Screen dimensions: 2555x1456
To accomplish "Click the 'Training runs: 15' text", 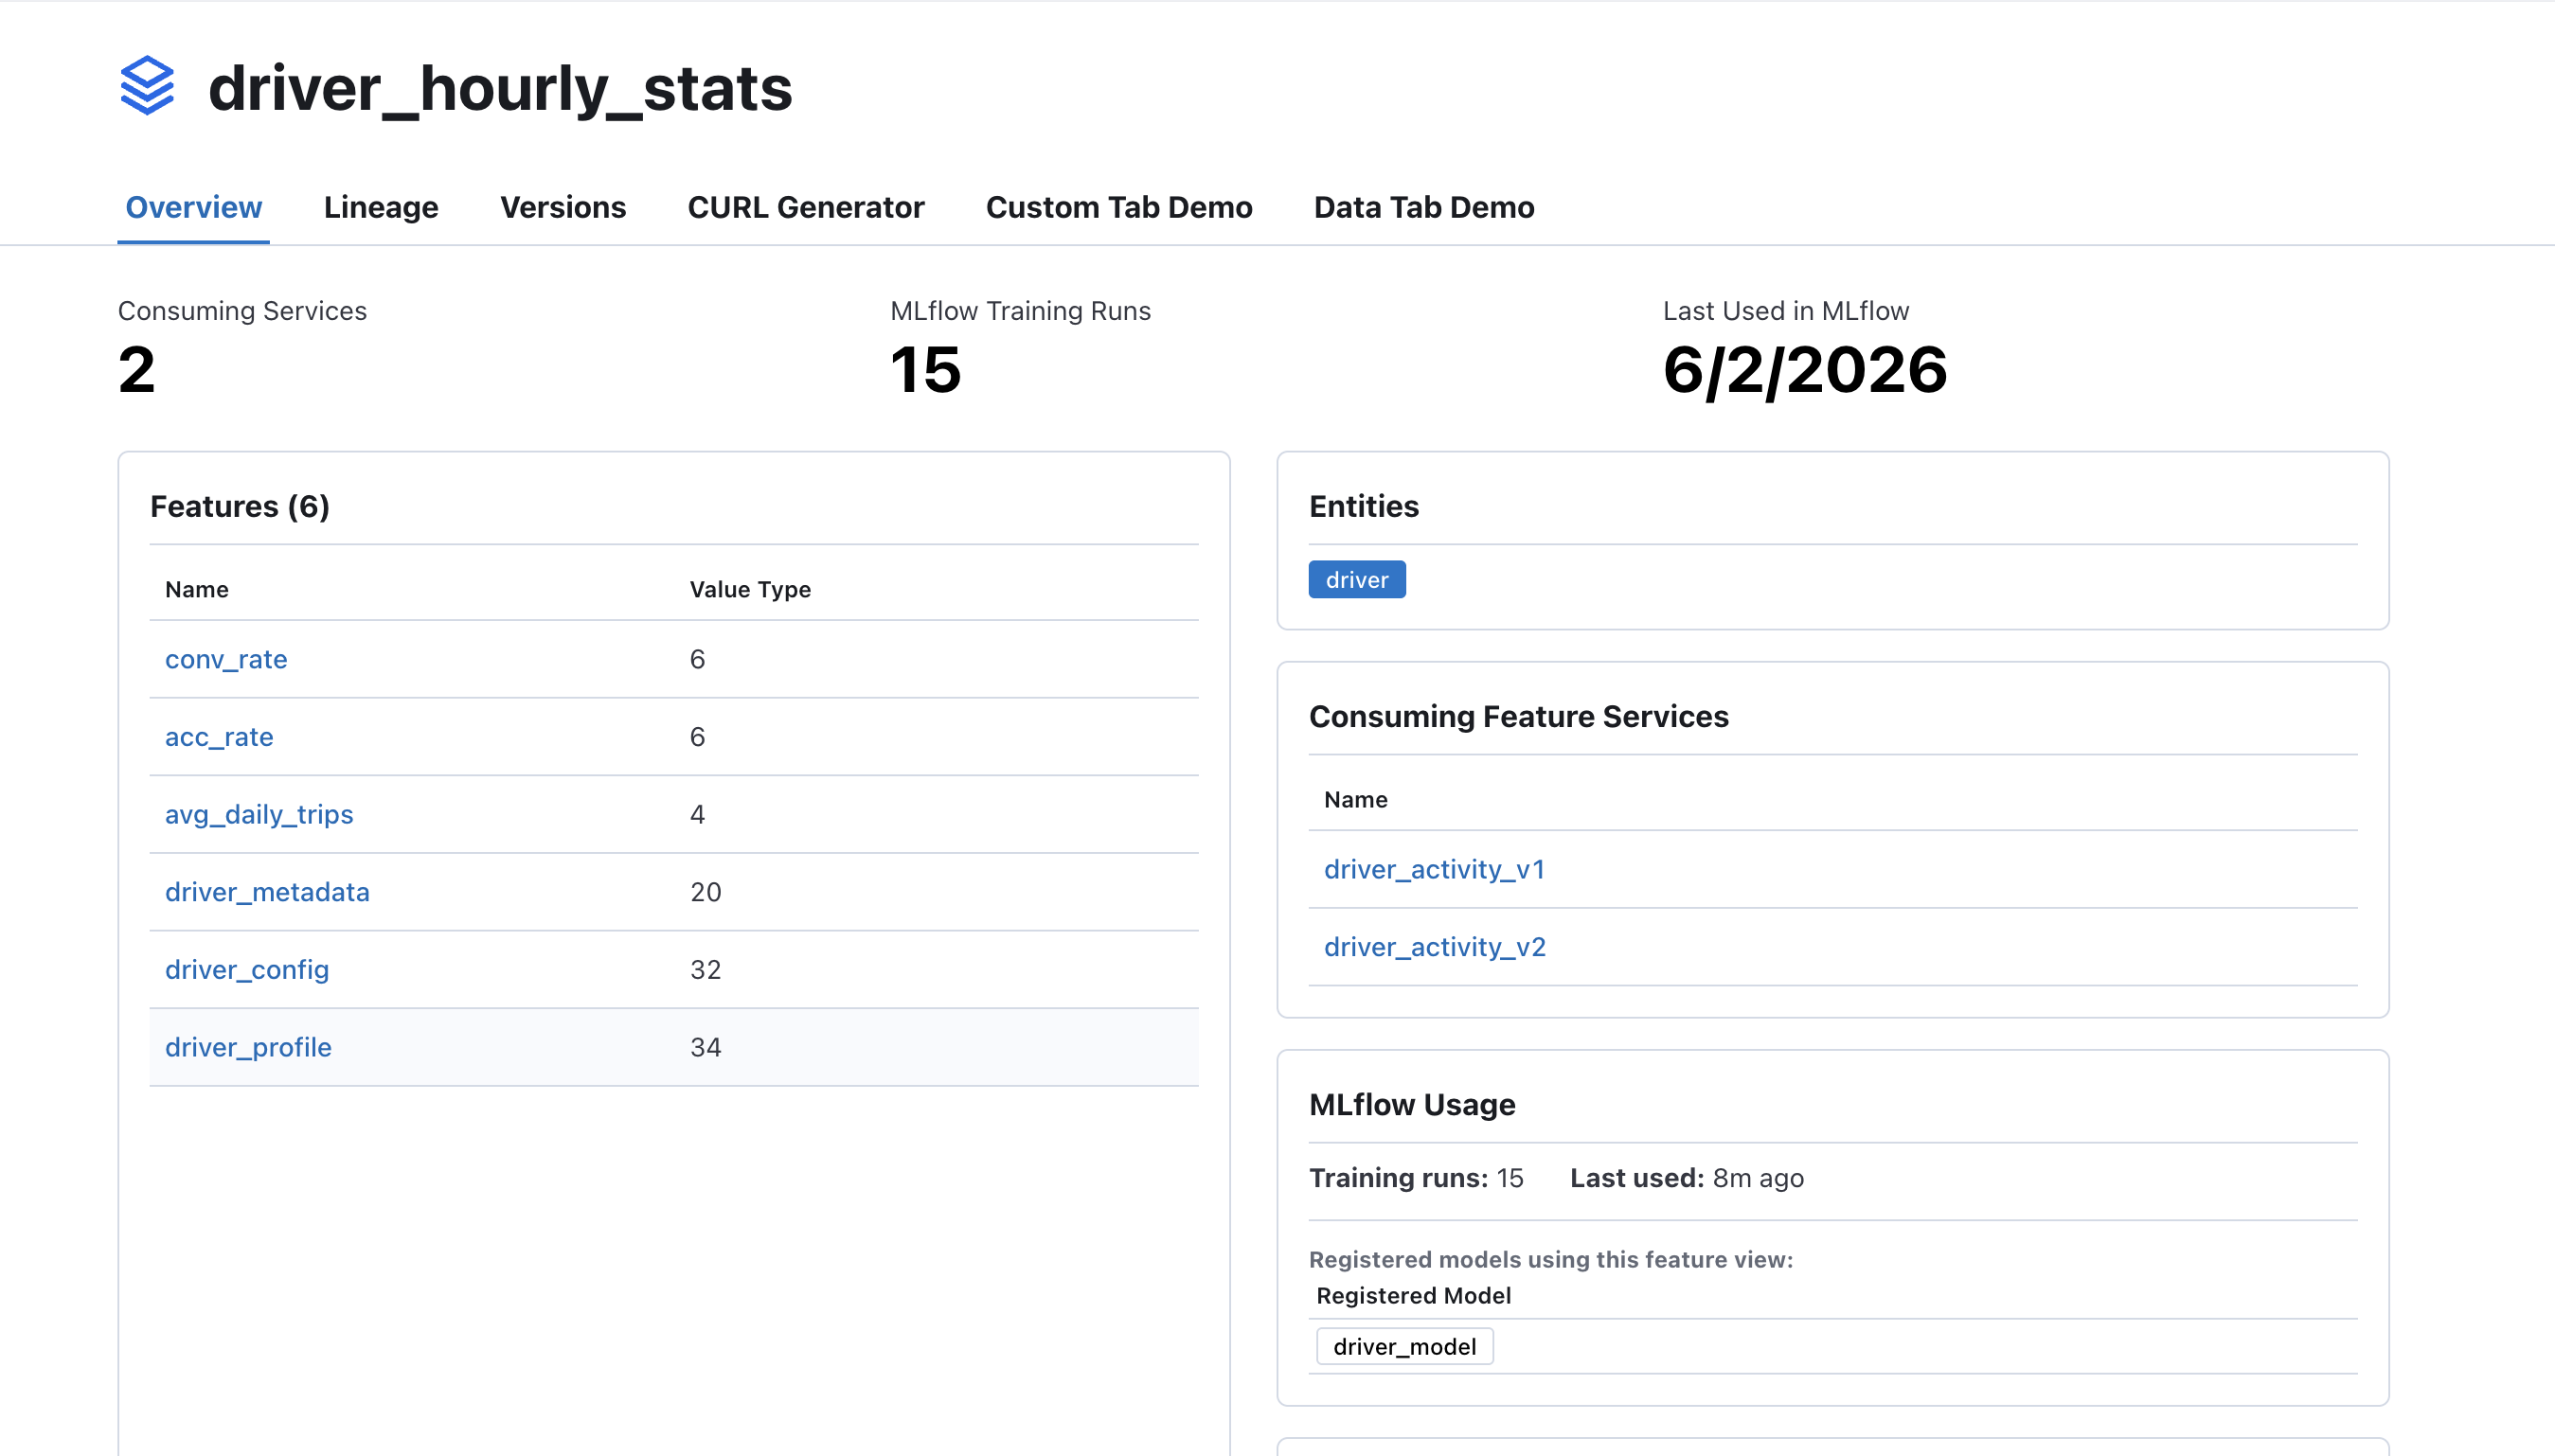I will click(1416, 1178).
